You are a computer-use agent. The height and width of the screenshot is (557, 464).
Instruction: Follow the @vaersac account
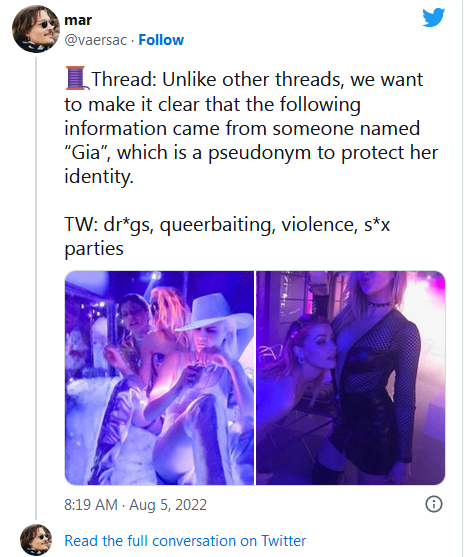coord(161,40)
